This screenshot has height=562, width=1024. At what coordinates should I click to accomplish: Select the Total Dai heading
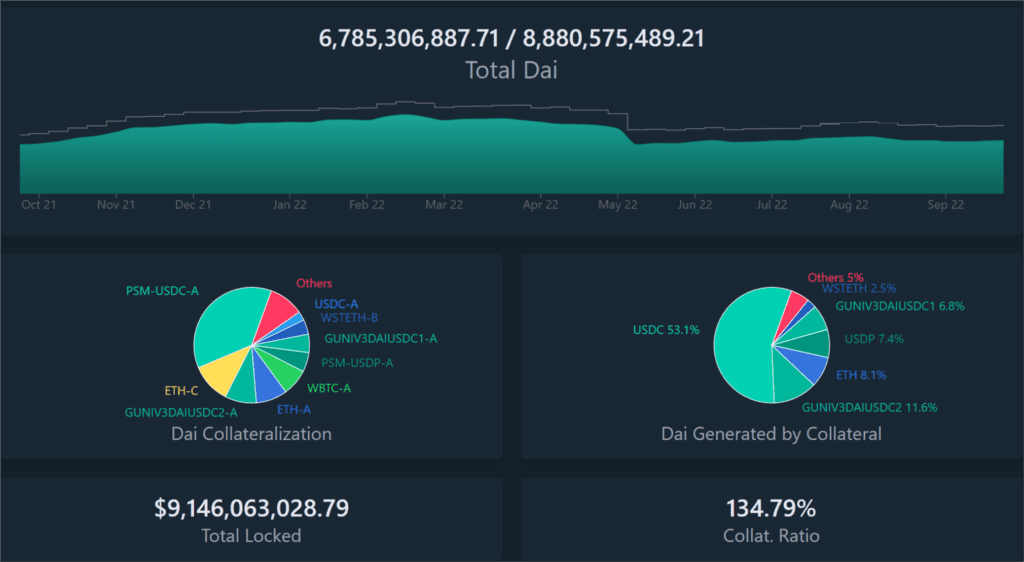click(511, 70)
